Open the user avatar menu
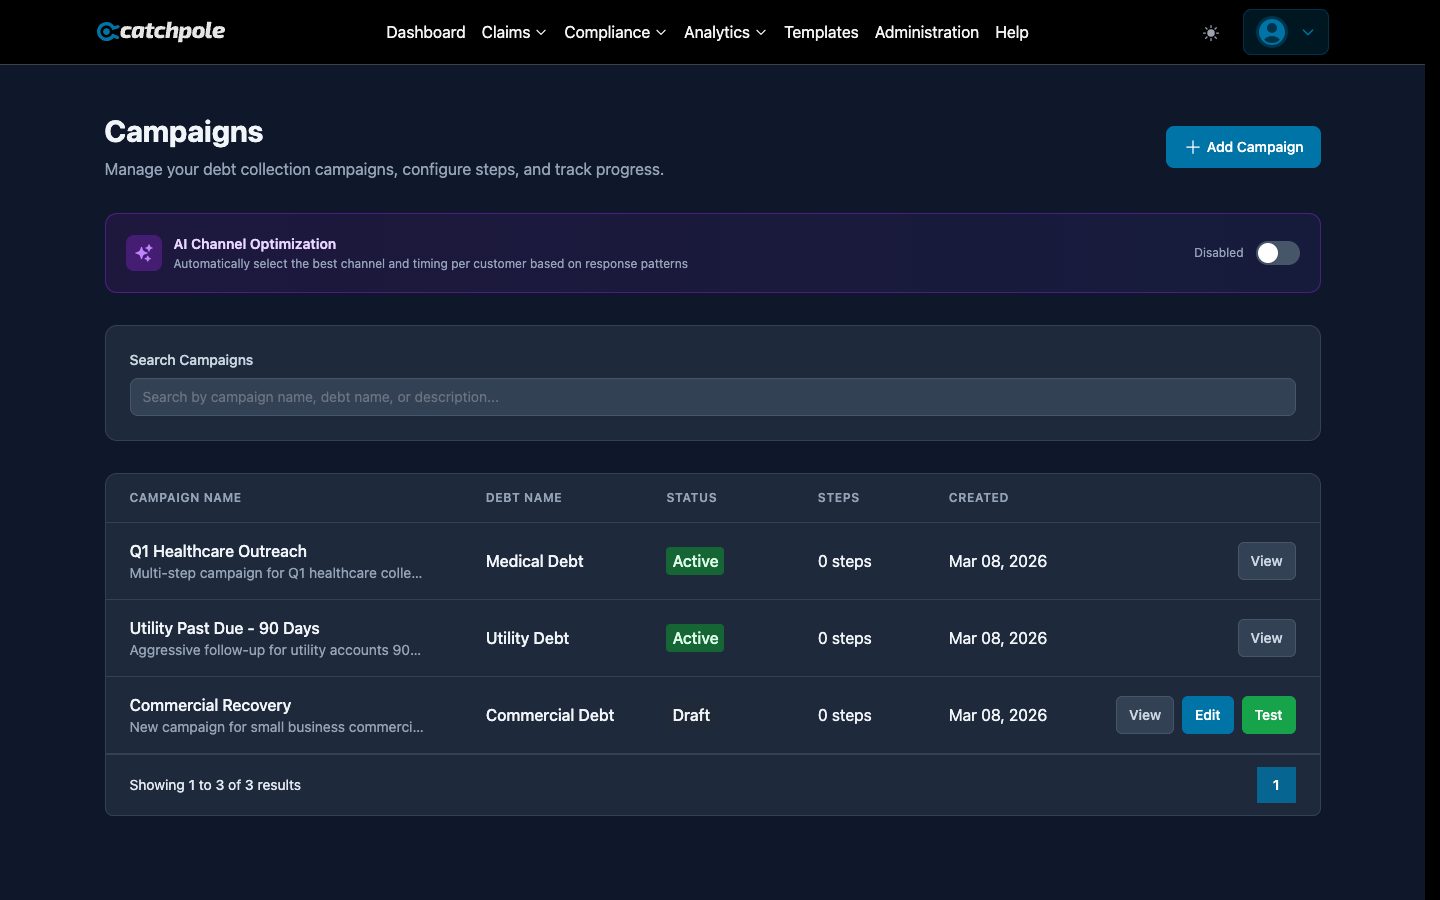 (x=1285, y=32)
